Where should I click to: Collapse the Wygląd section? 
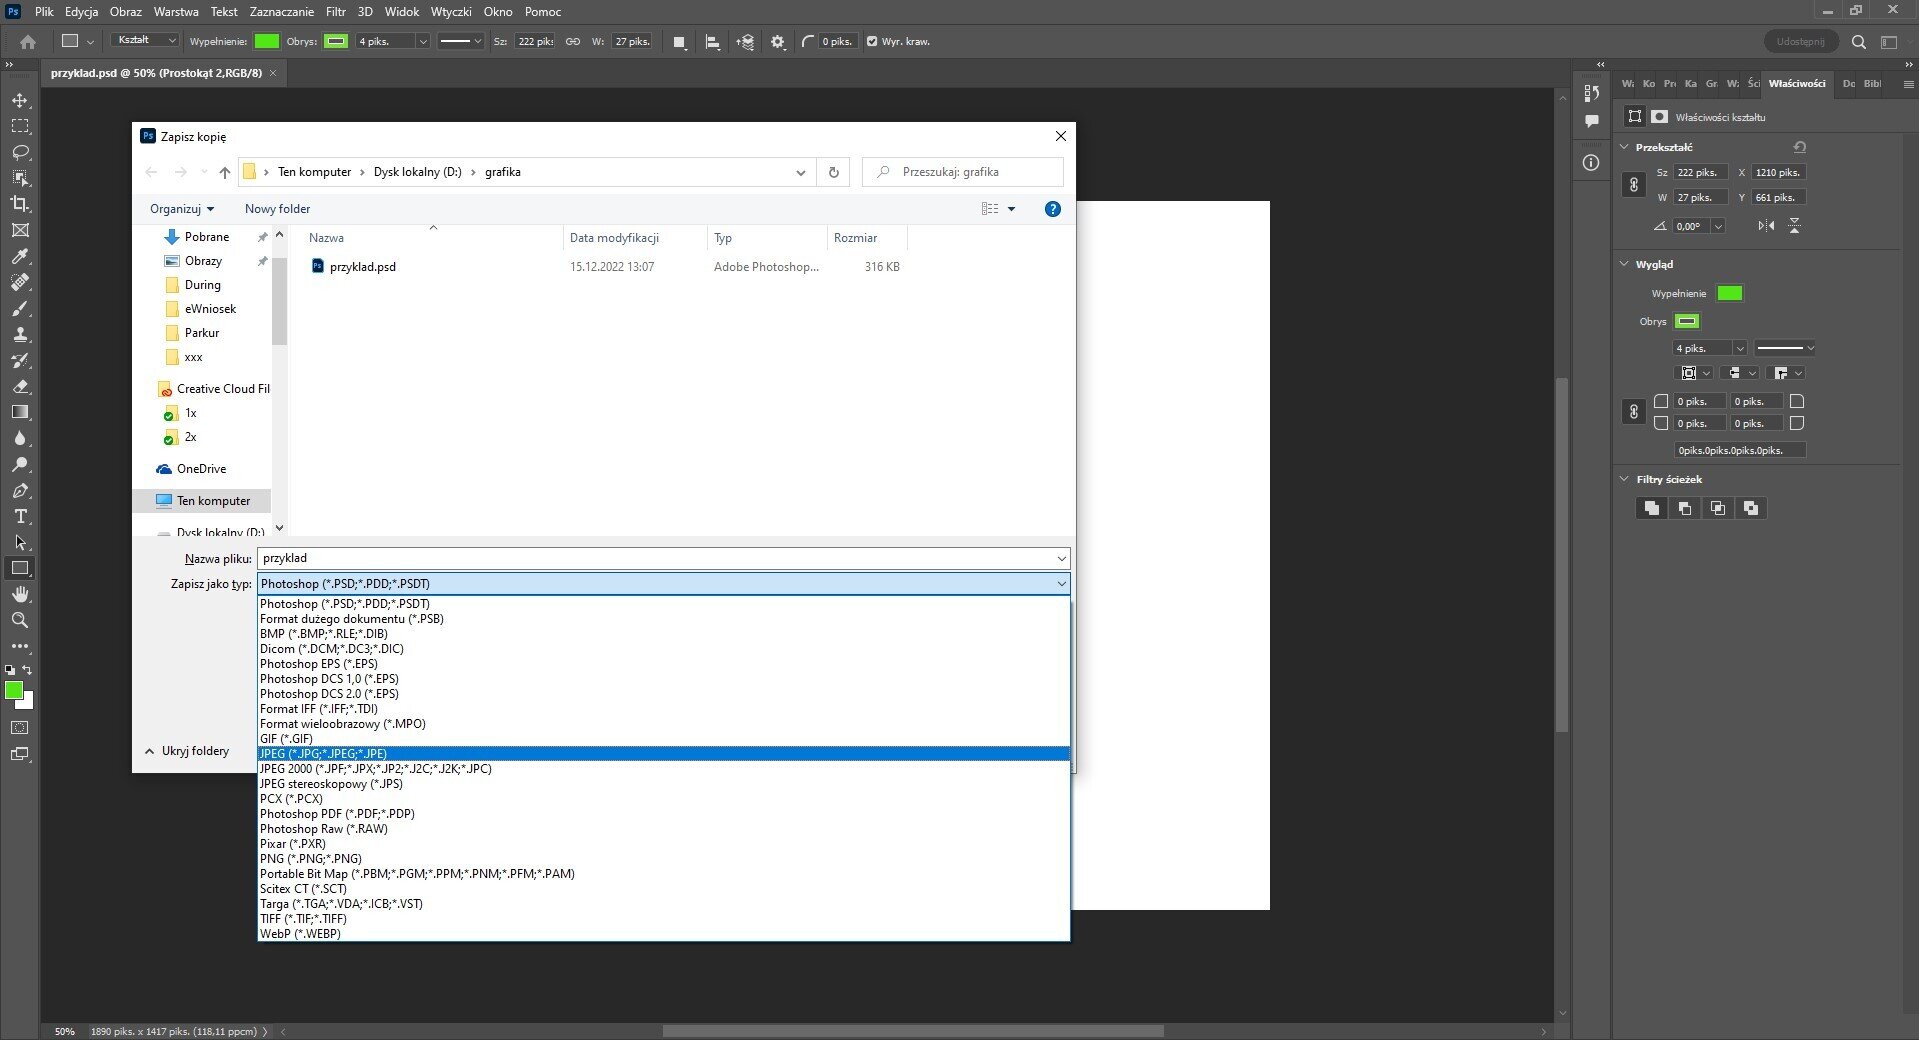tap(1624, 265)
